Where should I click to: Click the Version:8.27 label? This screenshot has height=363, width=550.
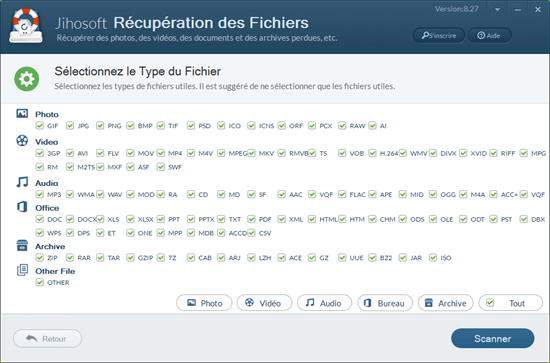point(456,9)
